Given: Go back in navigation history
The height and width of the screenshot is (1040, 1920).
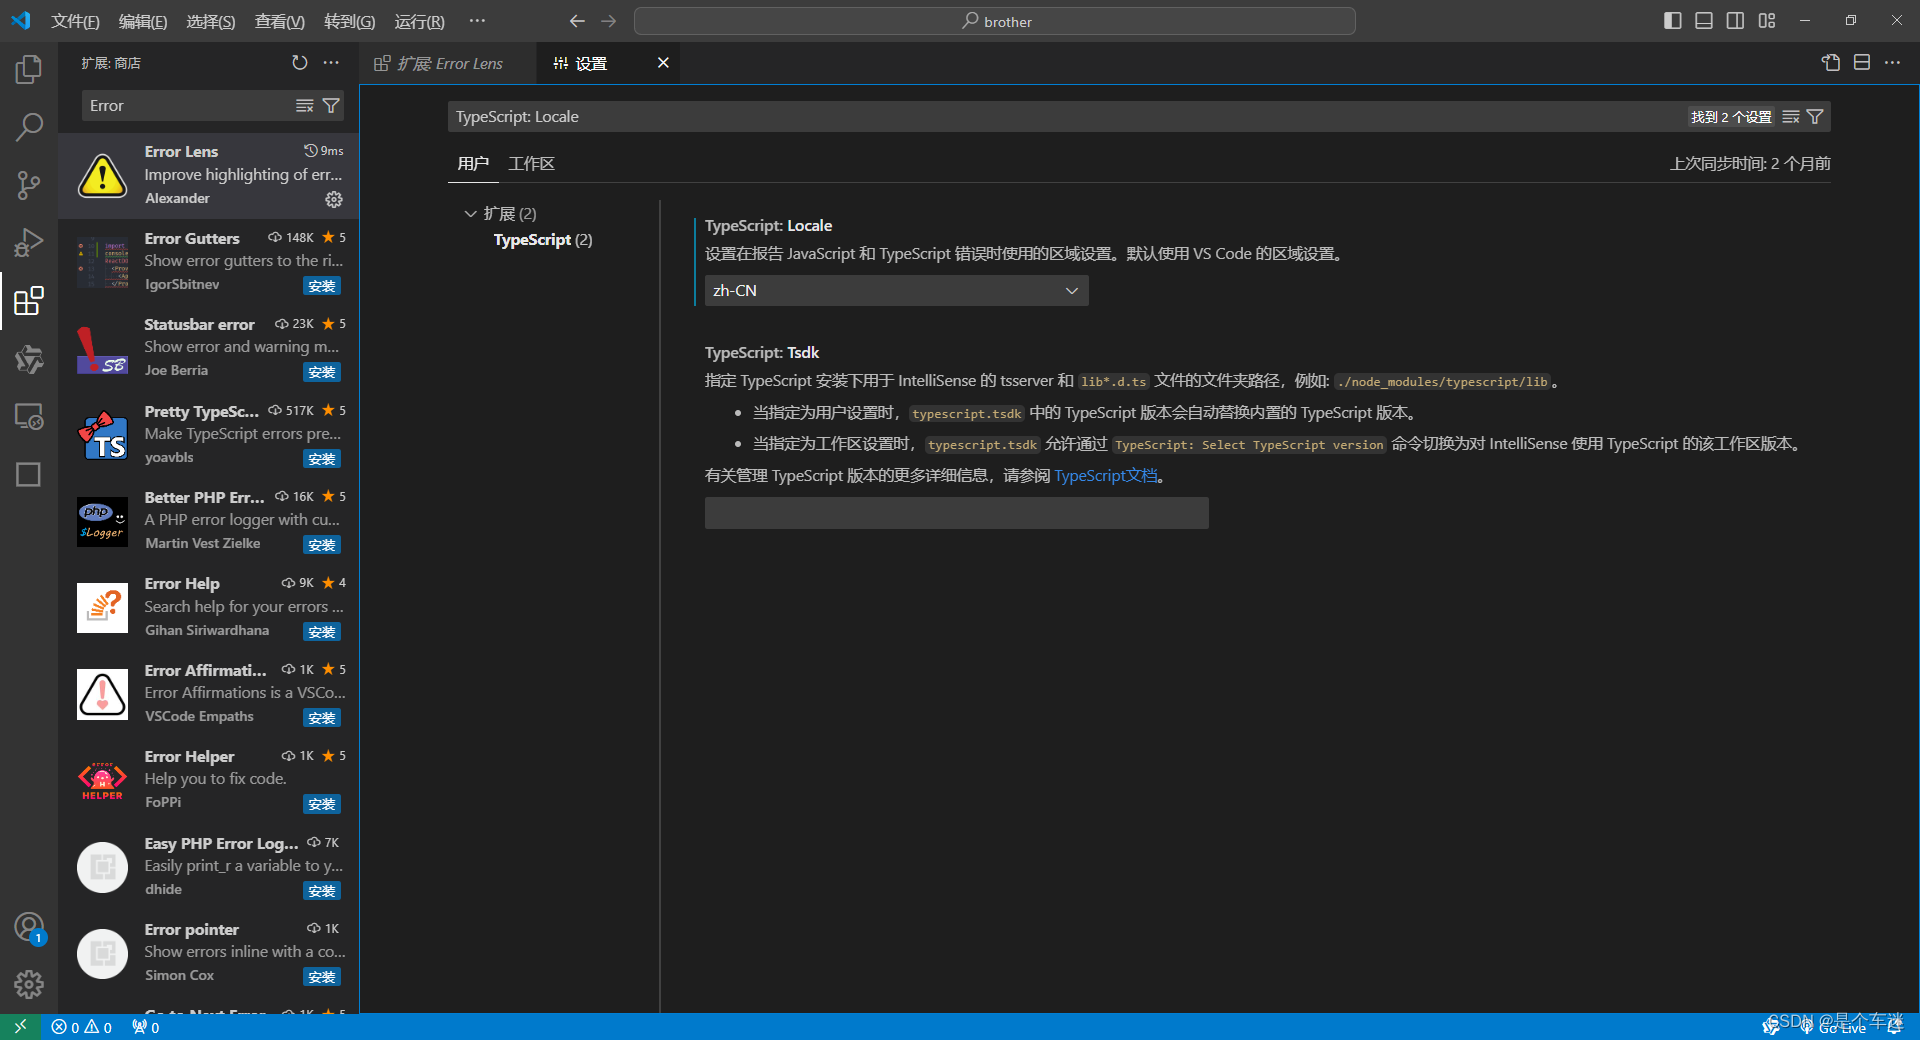Looking at the screenshot, I should pyautogui.click(x=577, y=21).
